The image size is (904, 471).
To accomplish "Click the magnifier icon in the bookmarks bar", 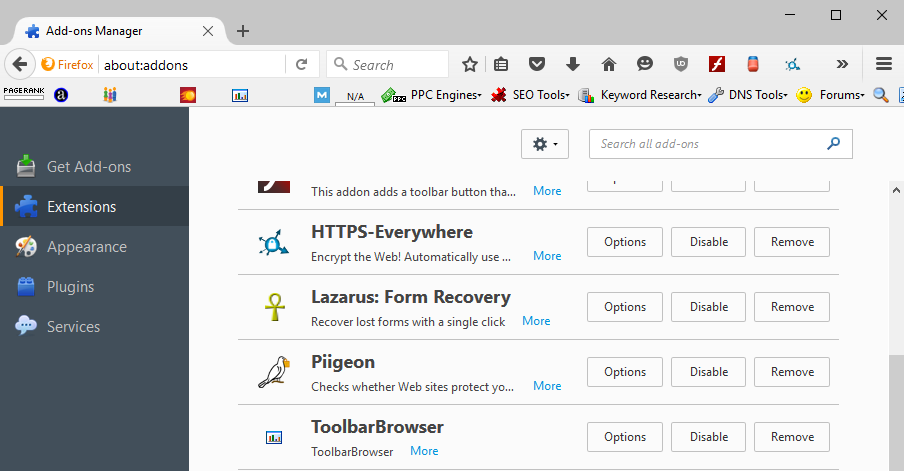I will pyautogui.click(x=880, y=95).
